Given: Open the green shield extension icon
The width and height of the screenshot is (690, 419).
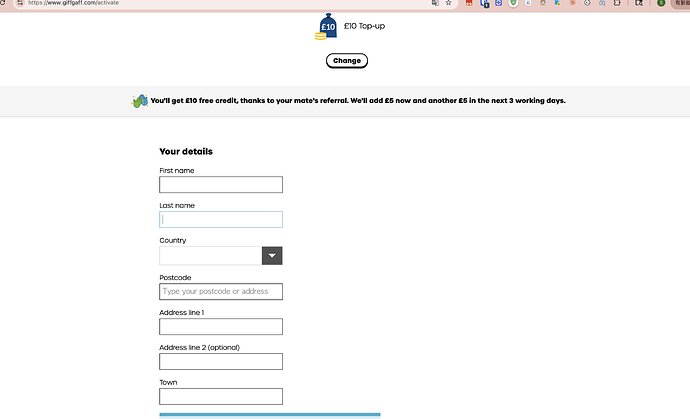Looking at the screenshot, I should tap(513, 3).
